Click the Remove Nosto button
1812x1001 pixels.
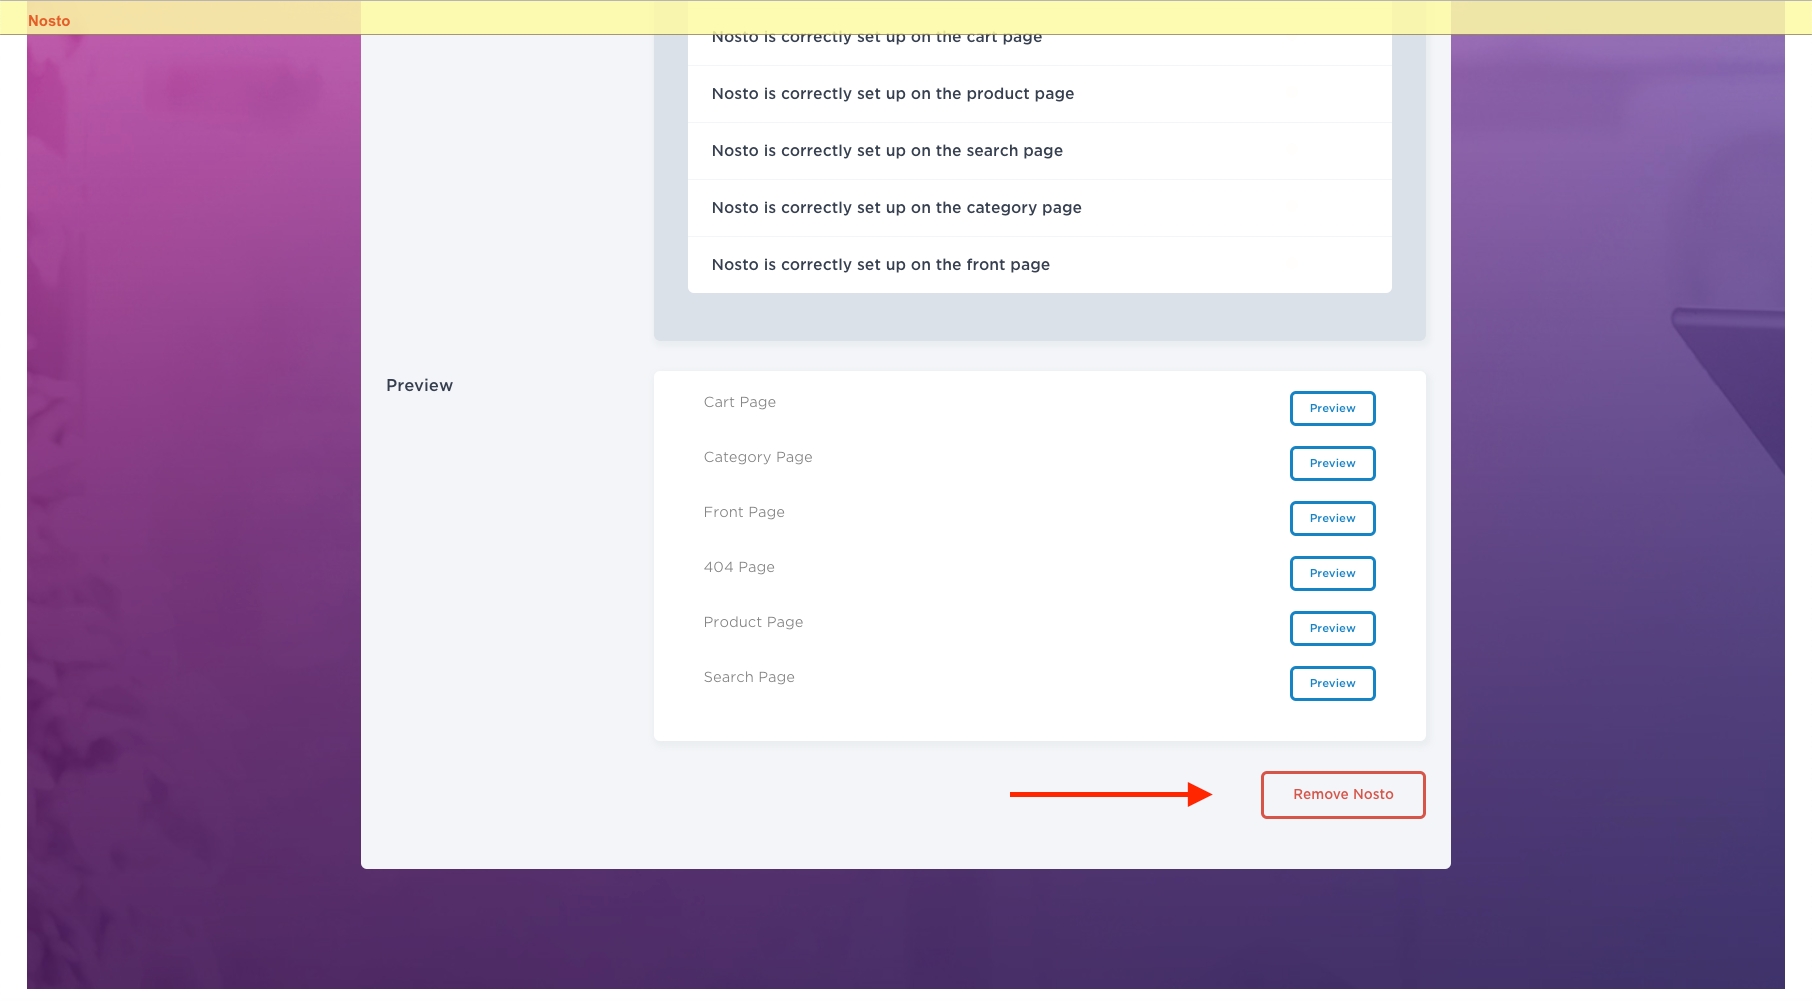(1342, 794)
